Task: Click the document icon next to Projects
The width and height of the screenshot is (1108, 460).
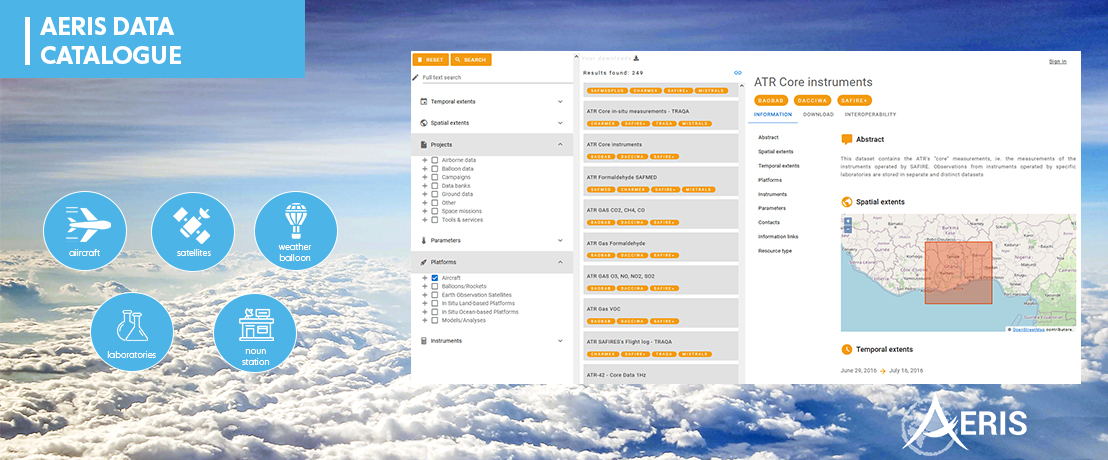Action: click(424, 144)
